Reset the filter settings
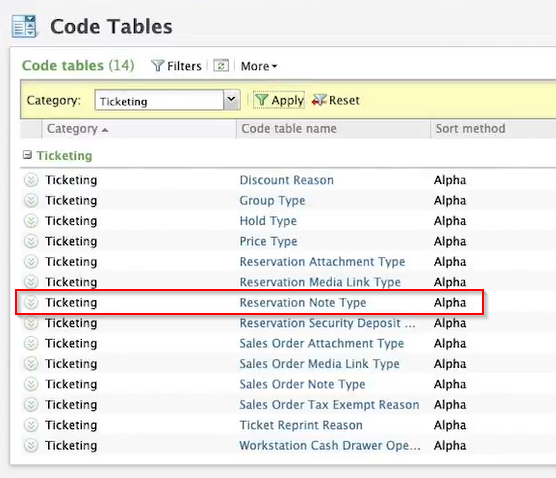The width and height of the screenshot is (556, 478). pos(336,100)
